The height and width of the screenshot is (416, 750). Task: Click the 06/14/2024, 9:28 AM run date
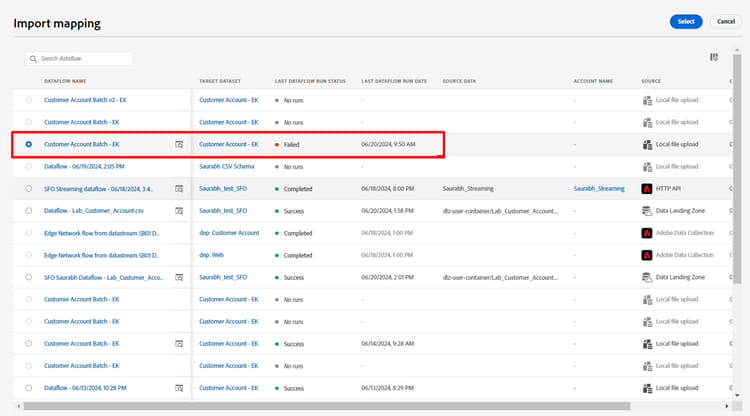tap(388, 344)
